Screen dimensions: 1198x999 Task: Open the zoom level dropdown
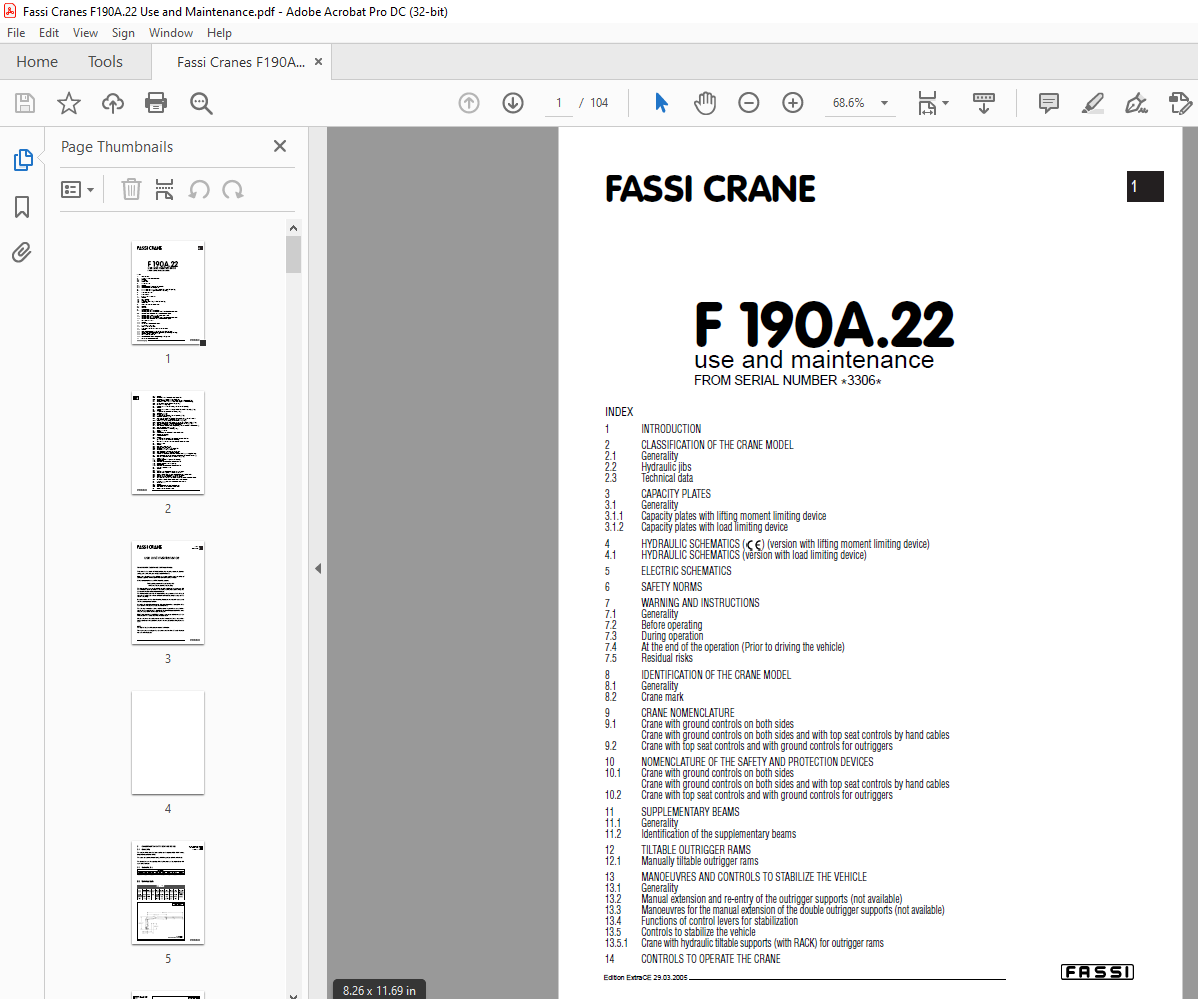coord(884,103)
